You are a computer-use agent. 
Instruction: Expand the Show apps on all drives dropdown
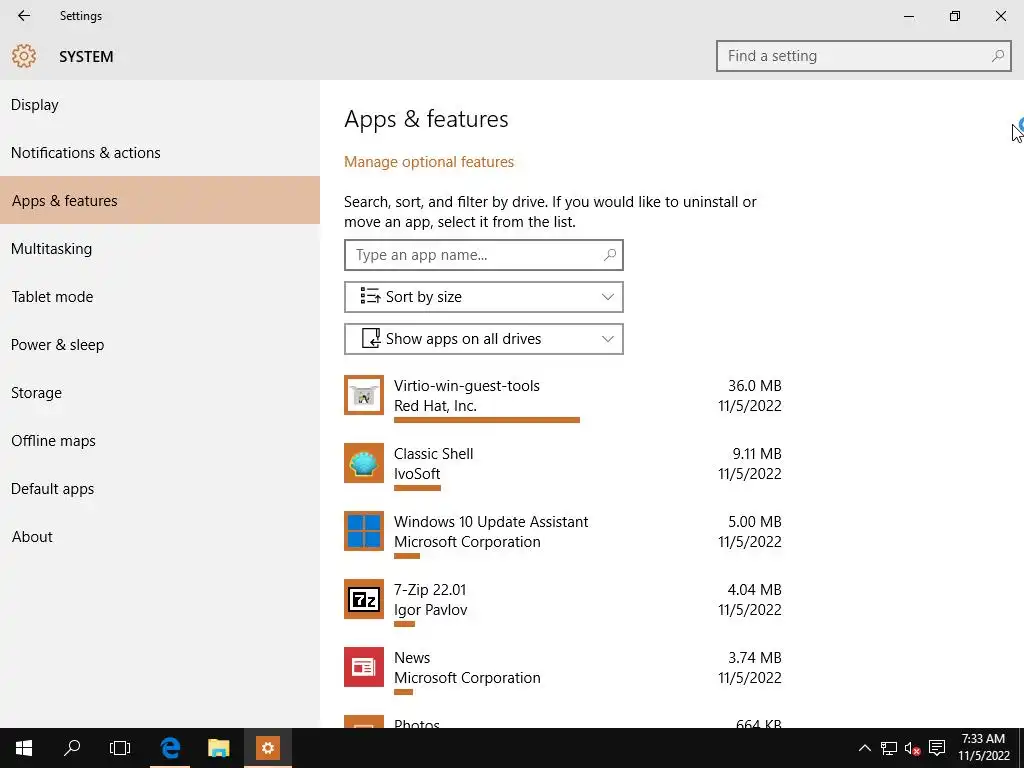click(484, 339)
